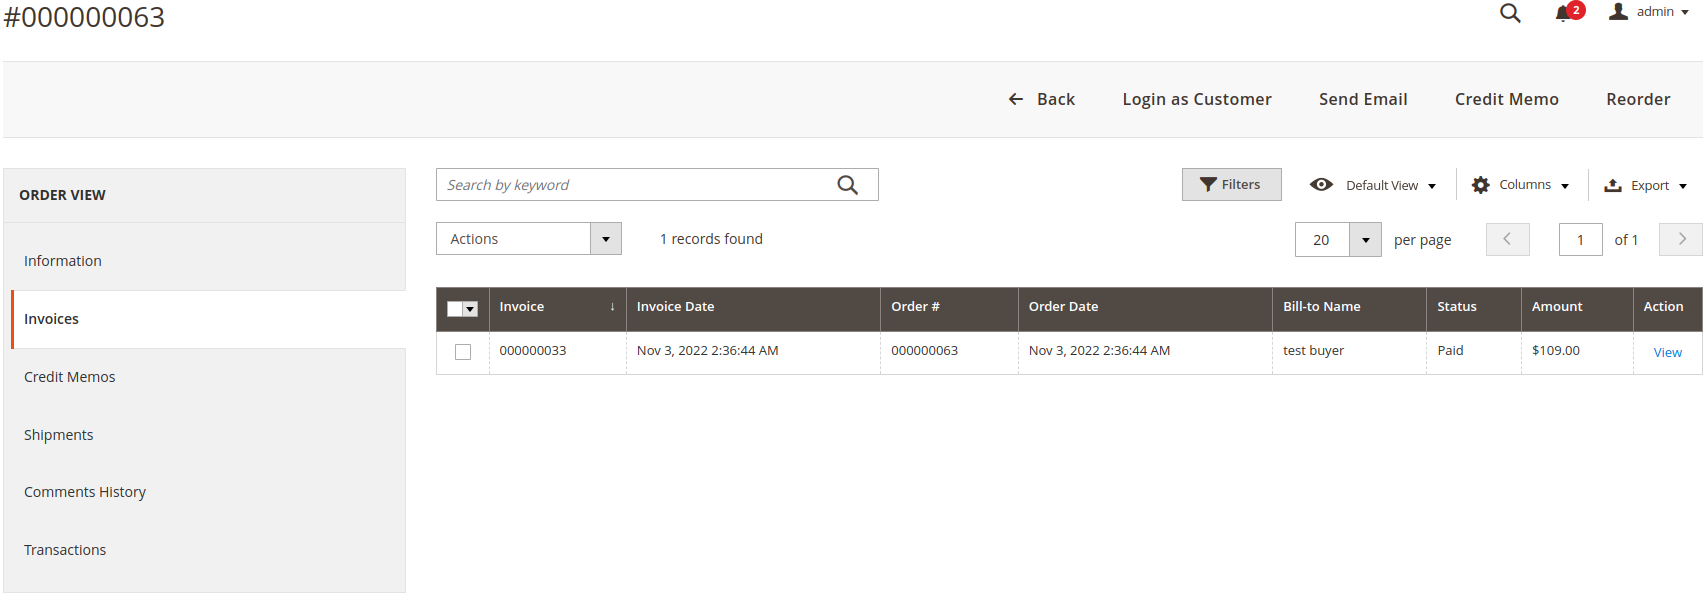This screenshot has width=1708, height=601.
Task: Click the ORDER VIEW sidebar heading
Action: 62,195
